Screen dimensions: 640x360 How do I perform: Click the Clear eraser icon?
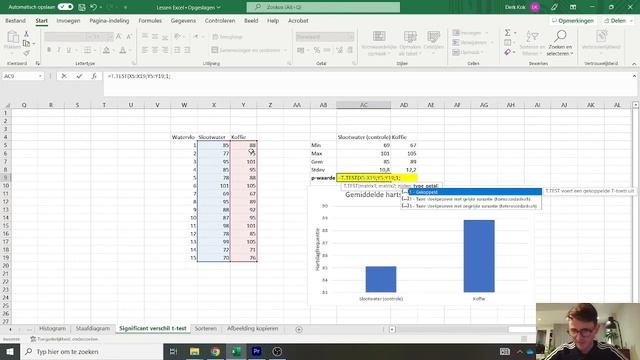click(507, 52)
